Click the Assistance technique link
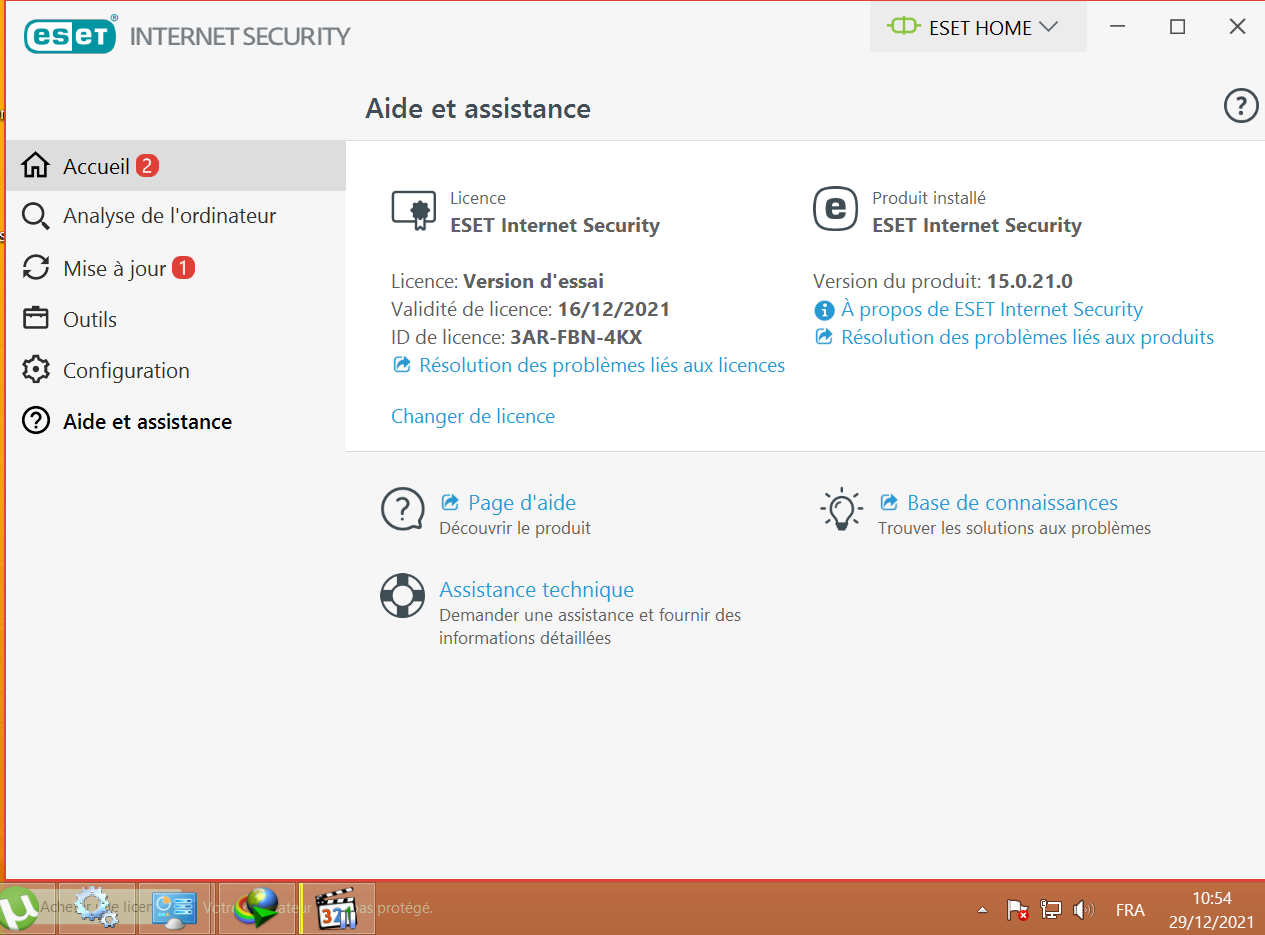 coord(537,590)
